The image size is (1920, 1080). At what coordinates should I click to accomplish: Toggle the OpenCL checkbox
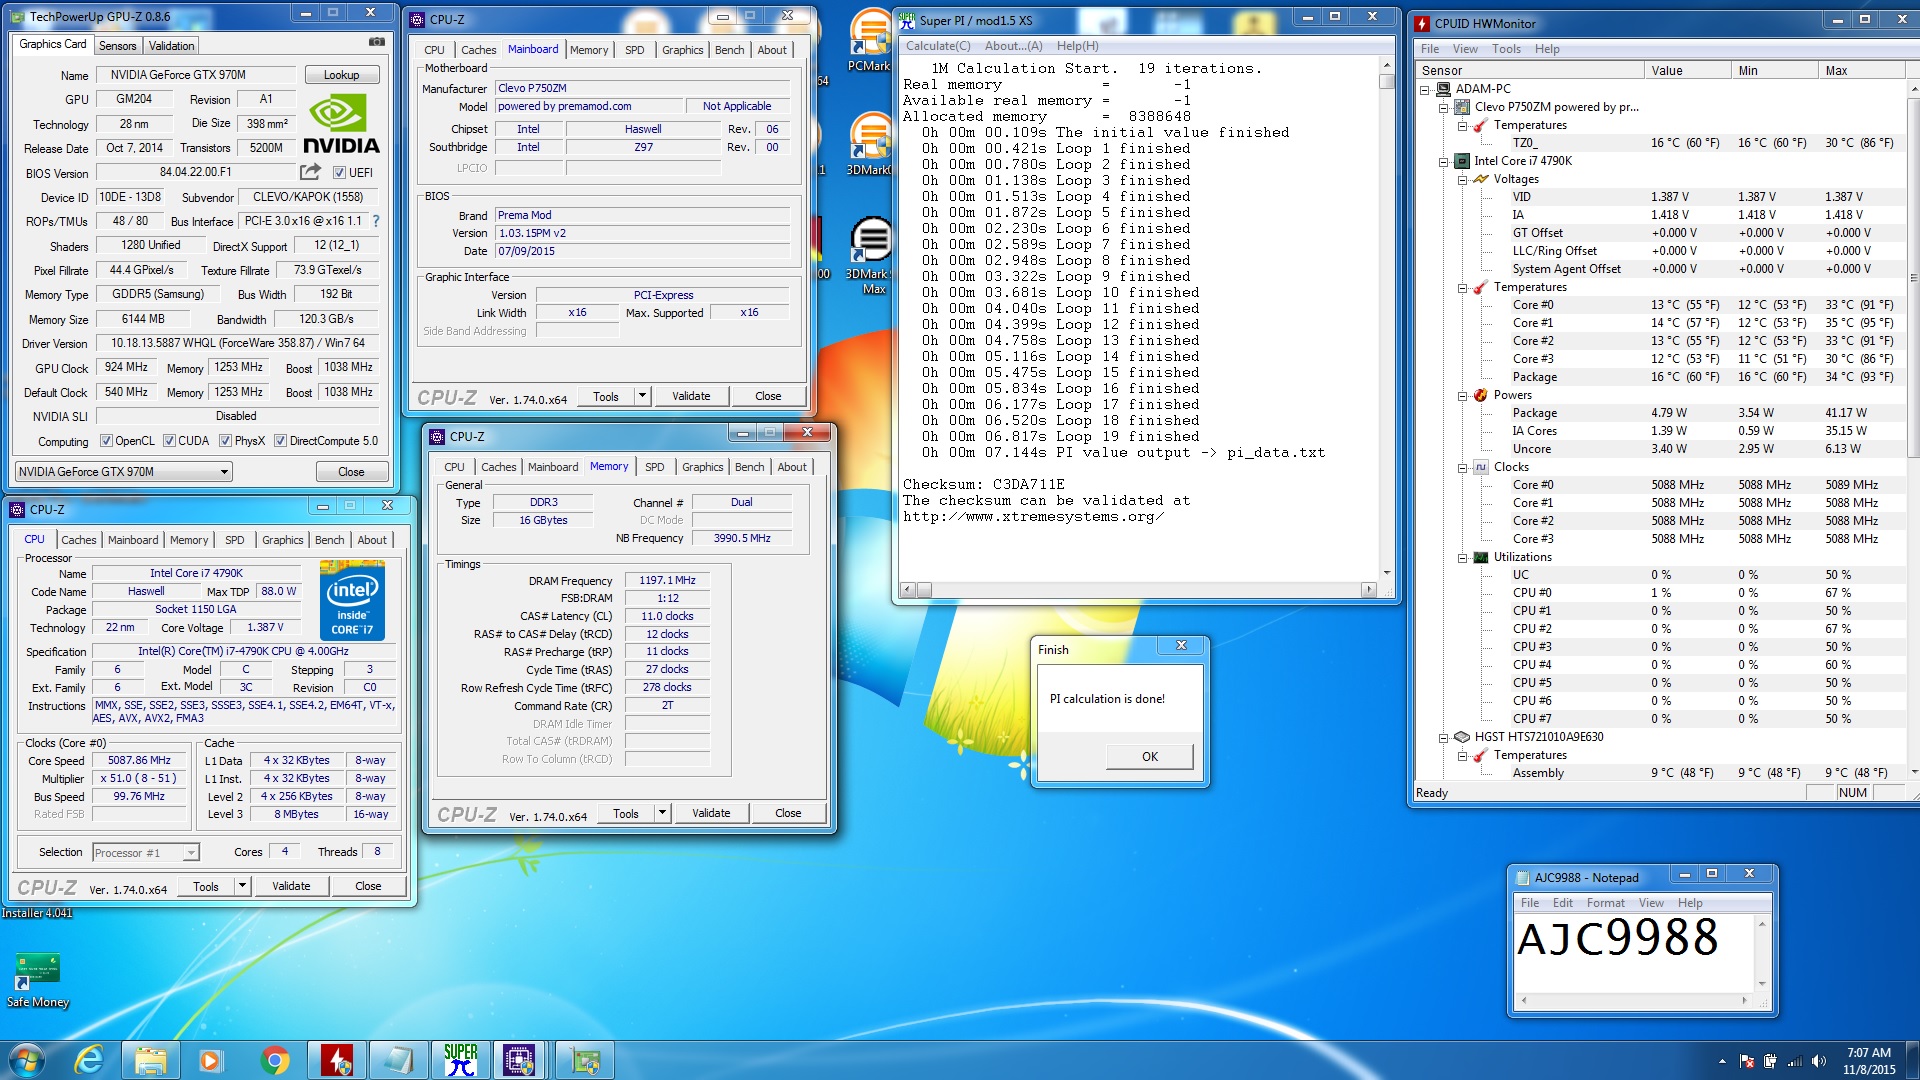coord(106,441)
